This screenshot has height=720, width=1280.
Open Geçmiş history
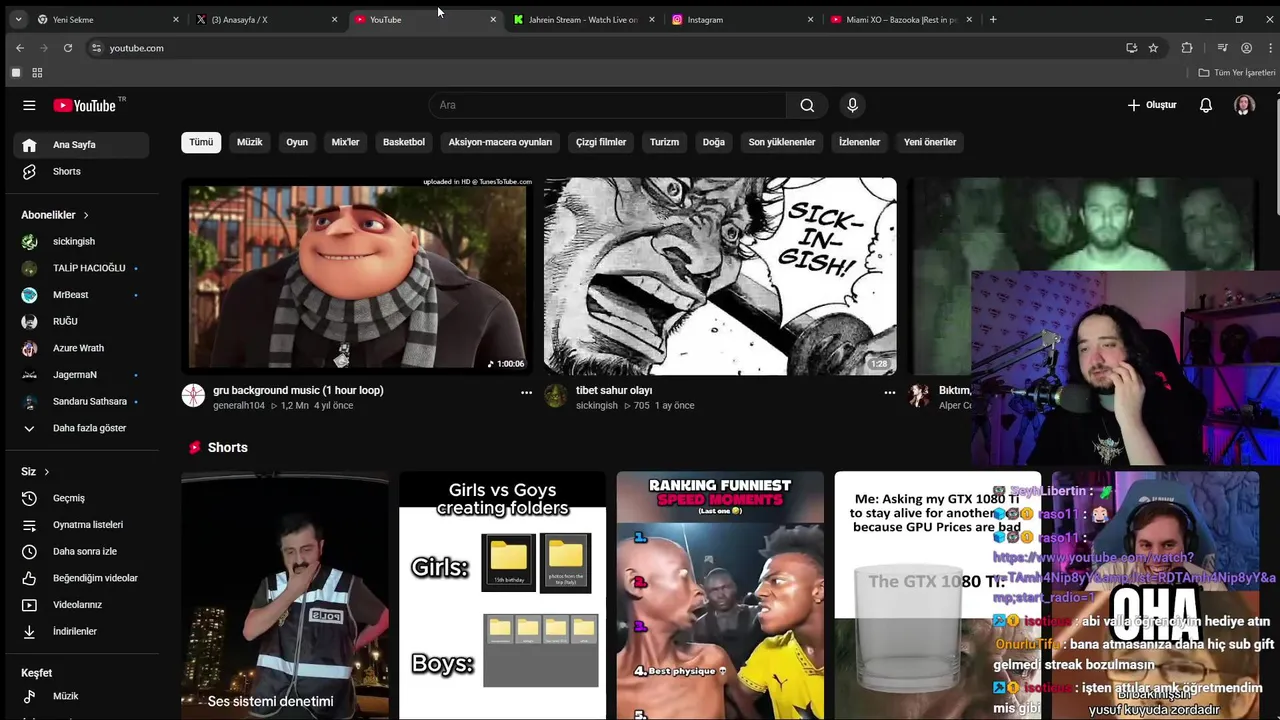[x=81, y=498]
